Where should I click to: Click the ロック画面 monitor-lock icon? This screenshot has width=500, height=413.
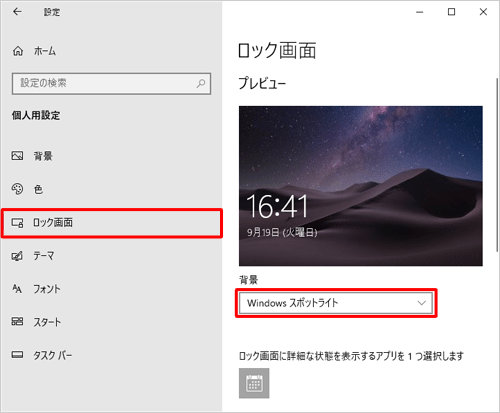click(17, 223)
